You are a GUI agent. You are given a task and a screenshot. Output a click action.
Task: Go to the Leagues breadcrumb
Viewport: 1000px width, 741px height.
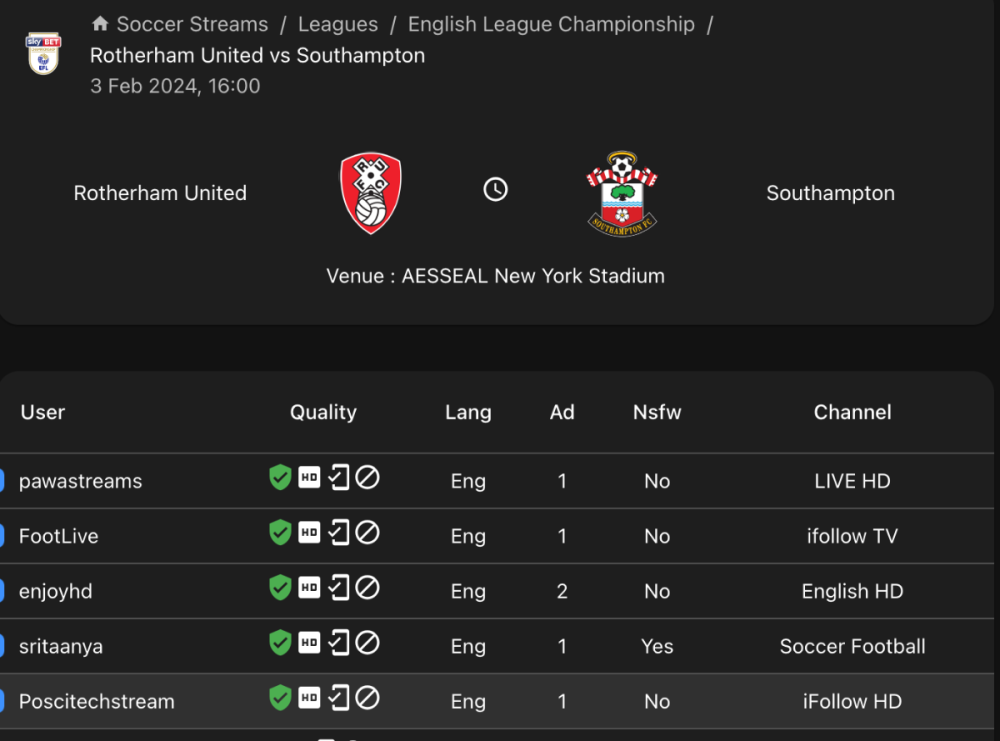pos(338,24)
